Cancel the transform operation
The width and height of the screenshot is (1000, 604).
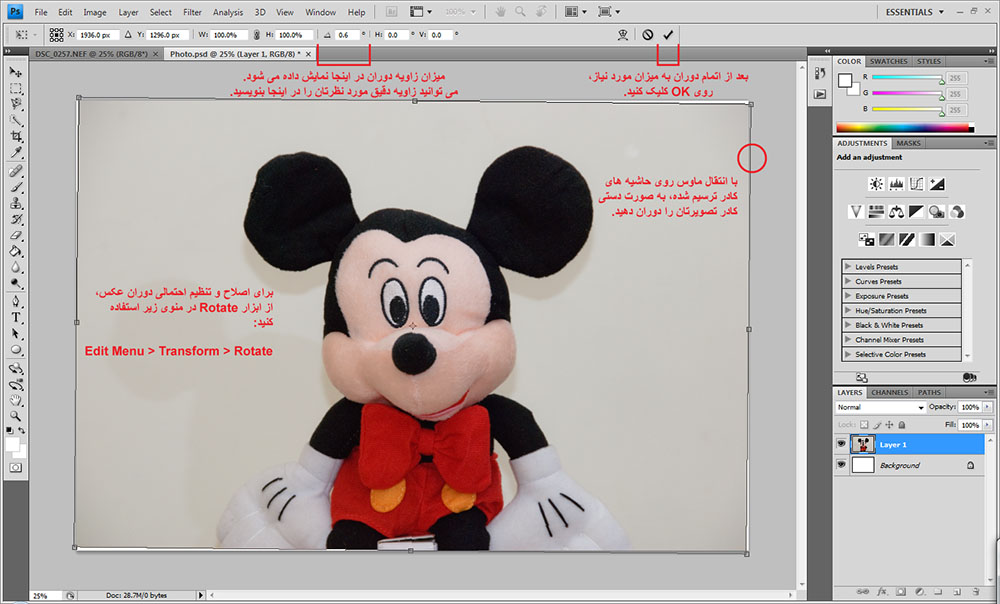click(x=648, y=34)
